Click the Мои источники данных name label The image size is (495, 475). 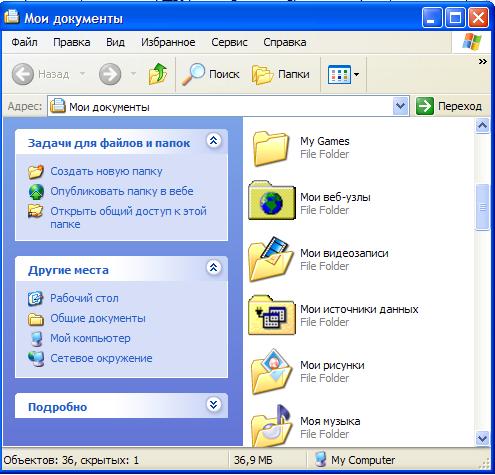point(359,309)
